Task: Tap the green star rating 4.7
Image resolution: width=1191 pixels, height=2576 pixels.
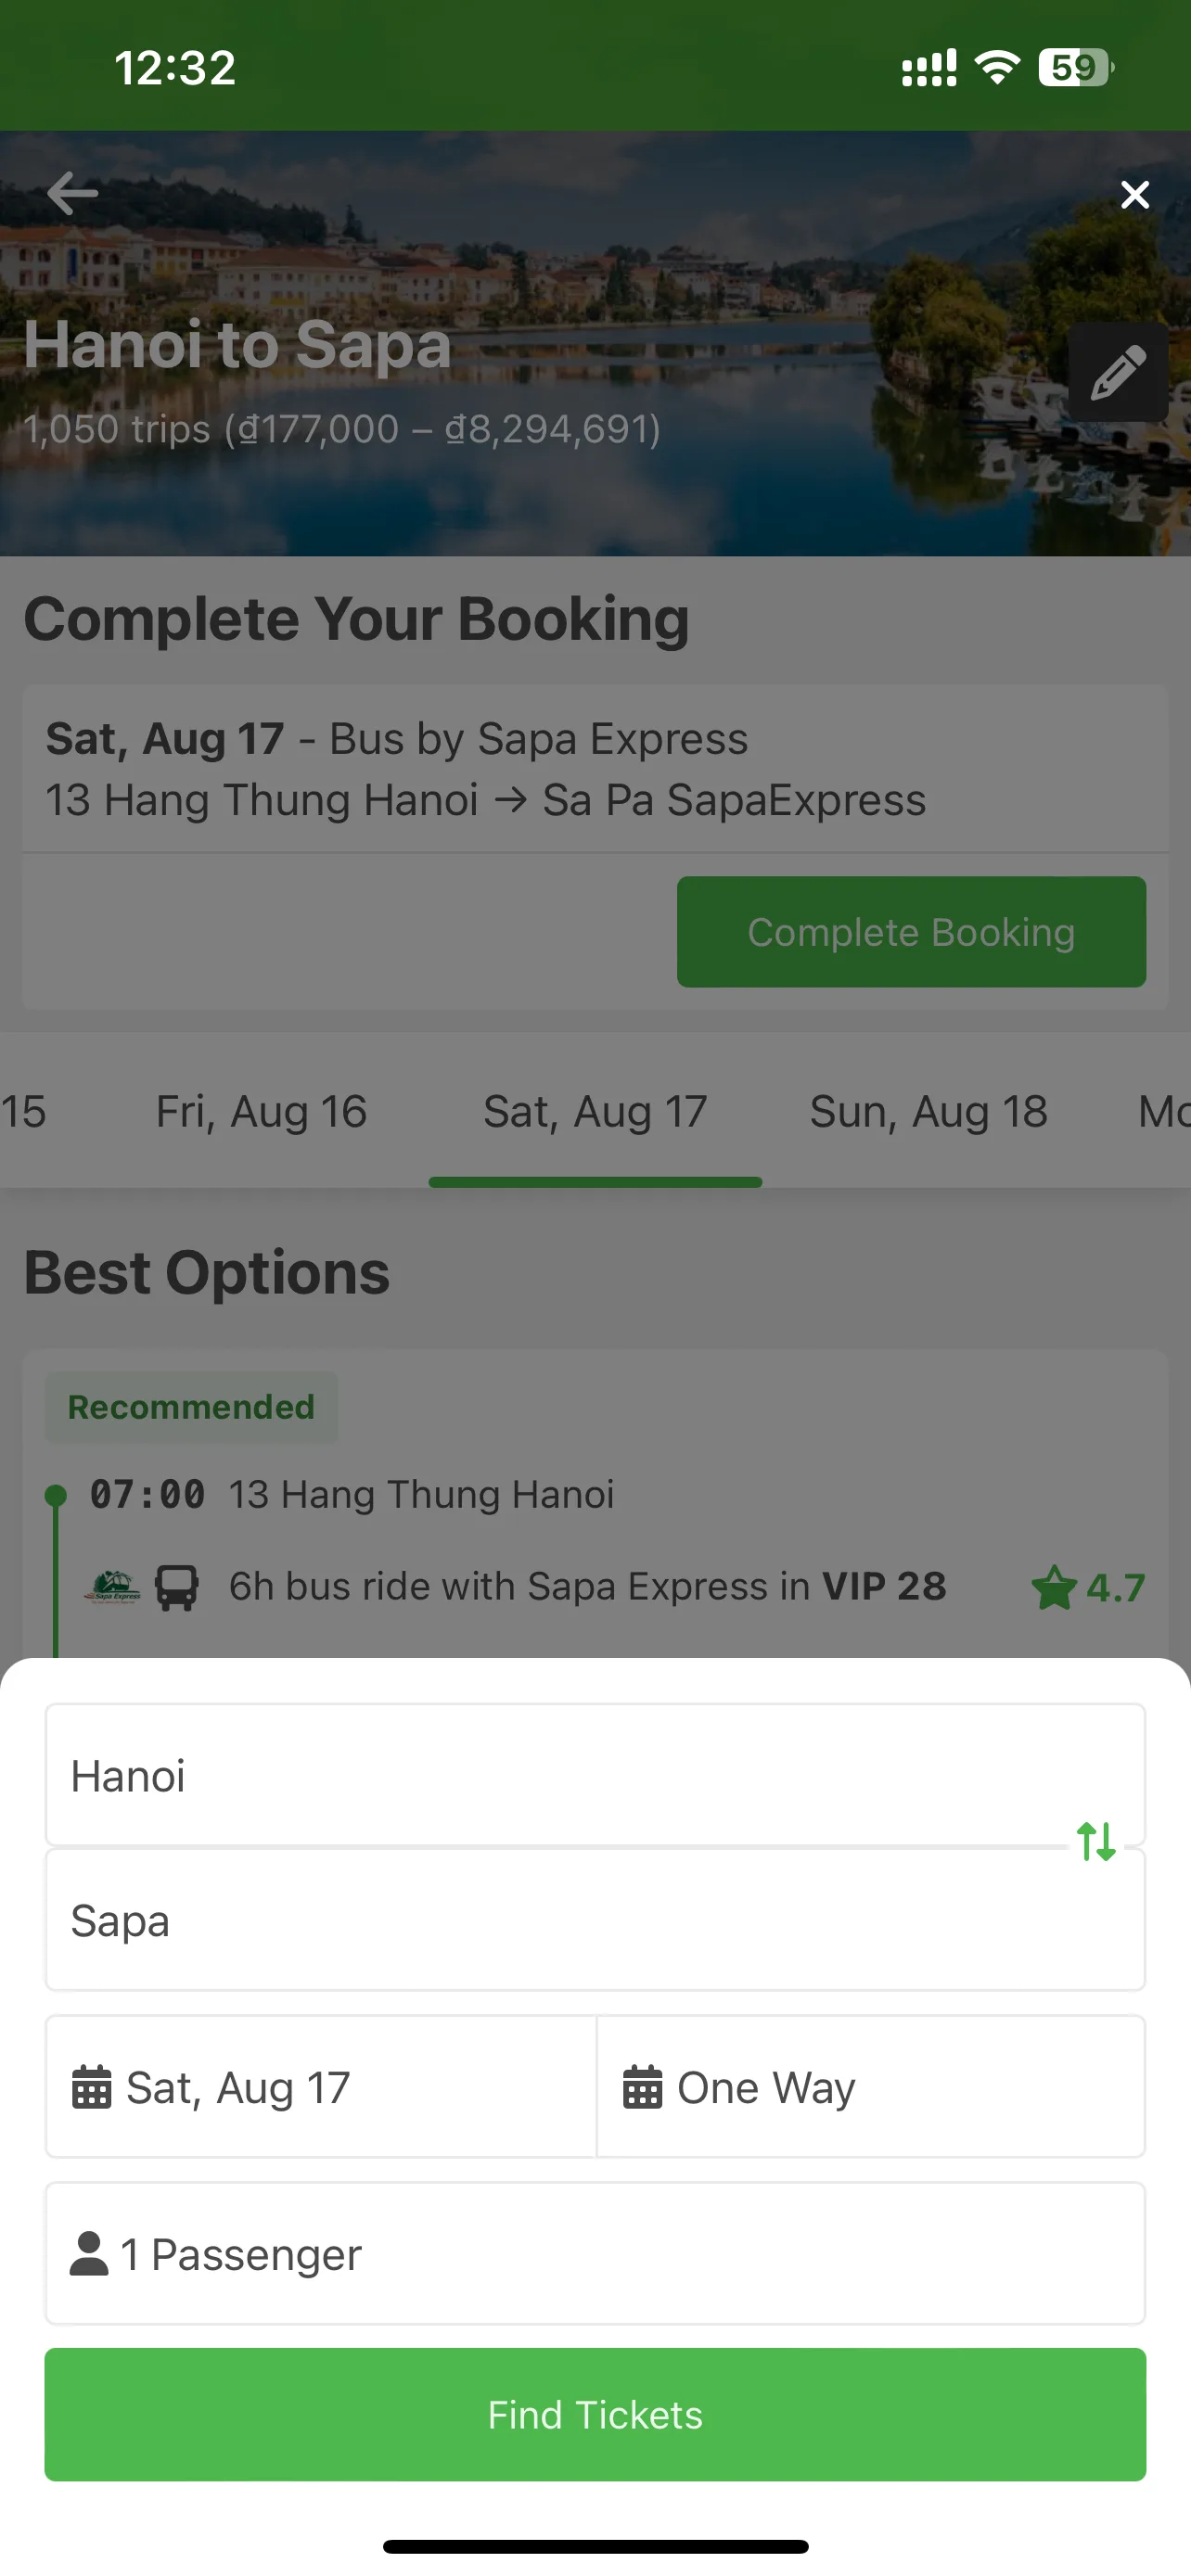Action: (1088, 1587)
